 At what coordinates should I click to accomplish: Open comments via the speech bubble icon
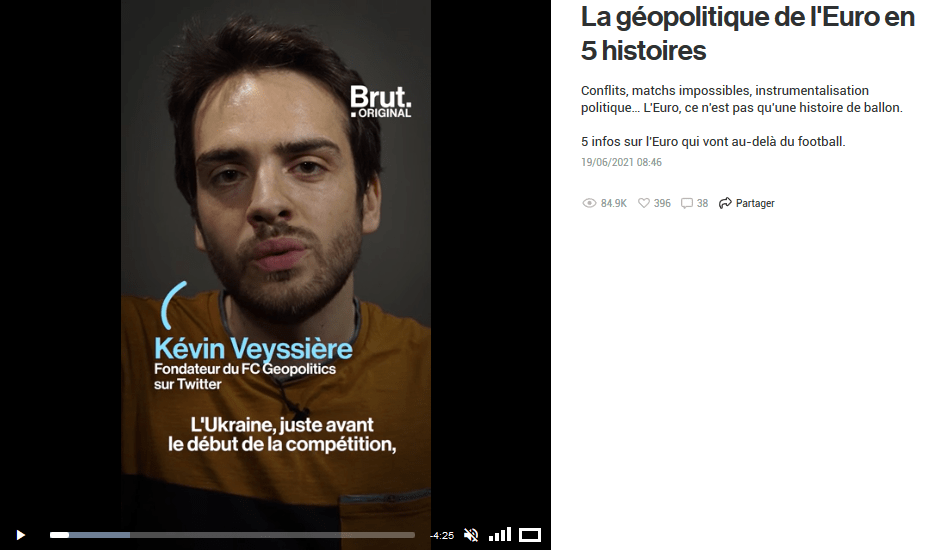687,204
